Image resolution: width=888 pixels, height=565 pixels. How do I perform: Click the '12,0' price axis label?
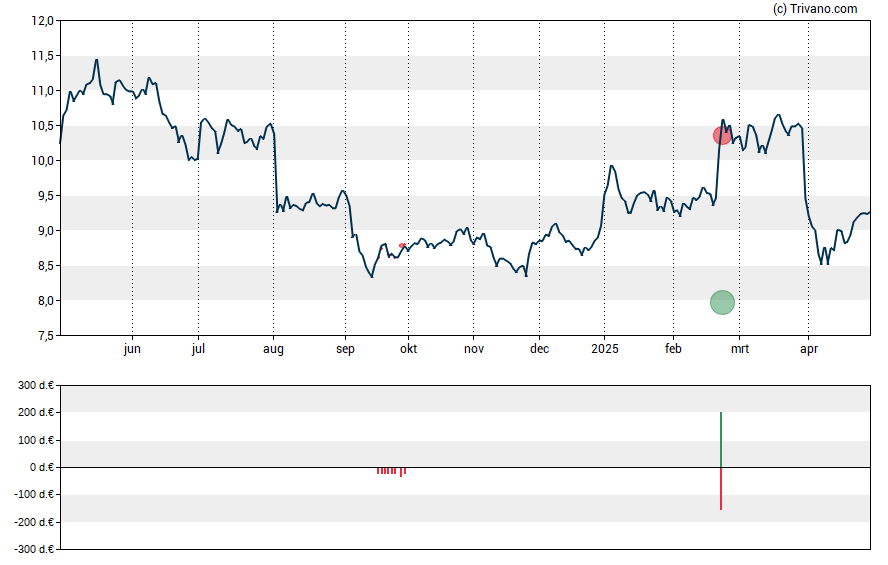click(42, 21)
